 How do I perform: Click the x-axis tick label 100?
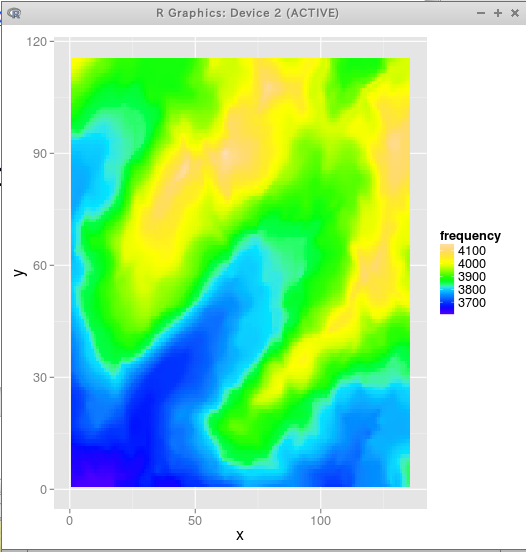pos(320,520)
